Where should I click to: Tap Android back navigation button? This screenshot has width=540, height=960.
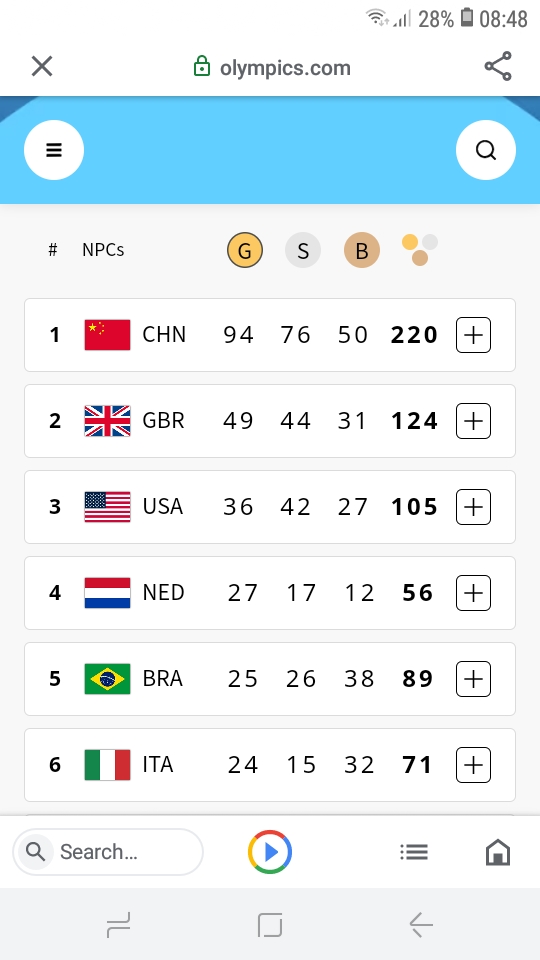point(421,924)
